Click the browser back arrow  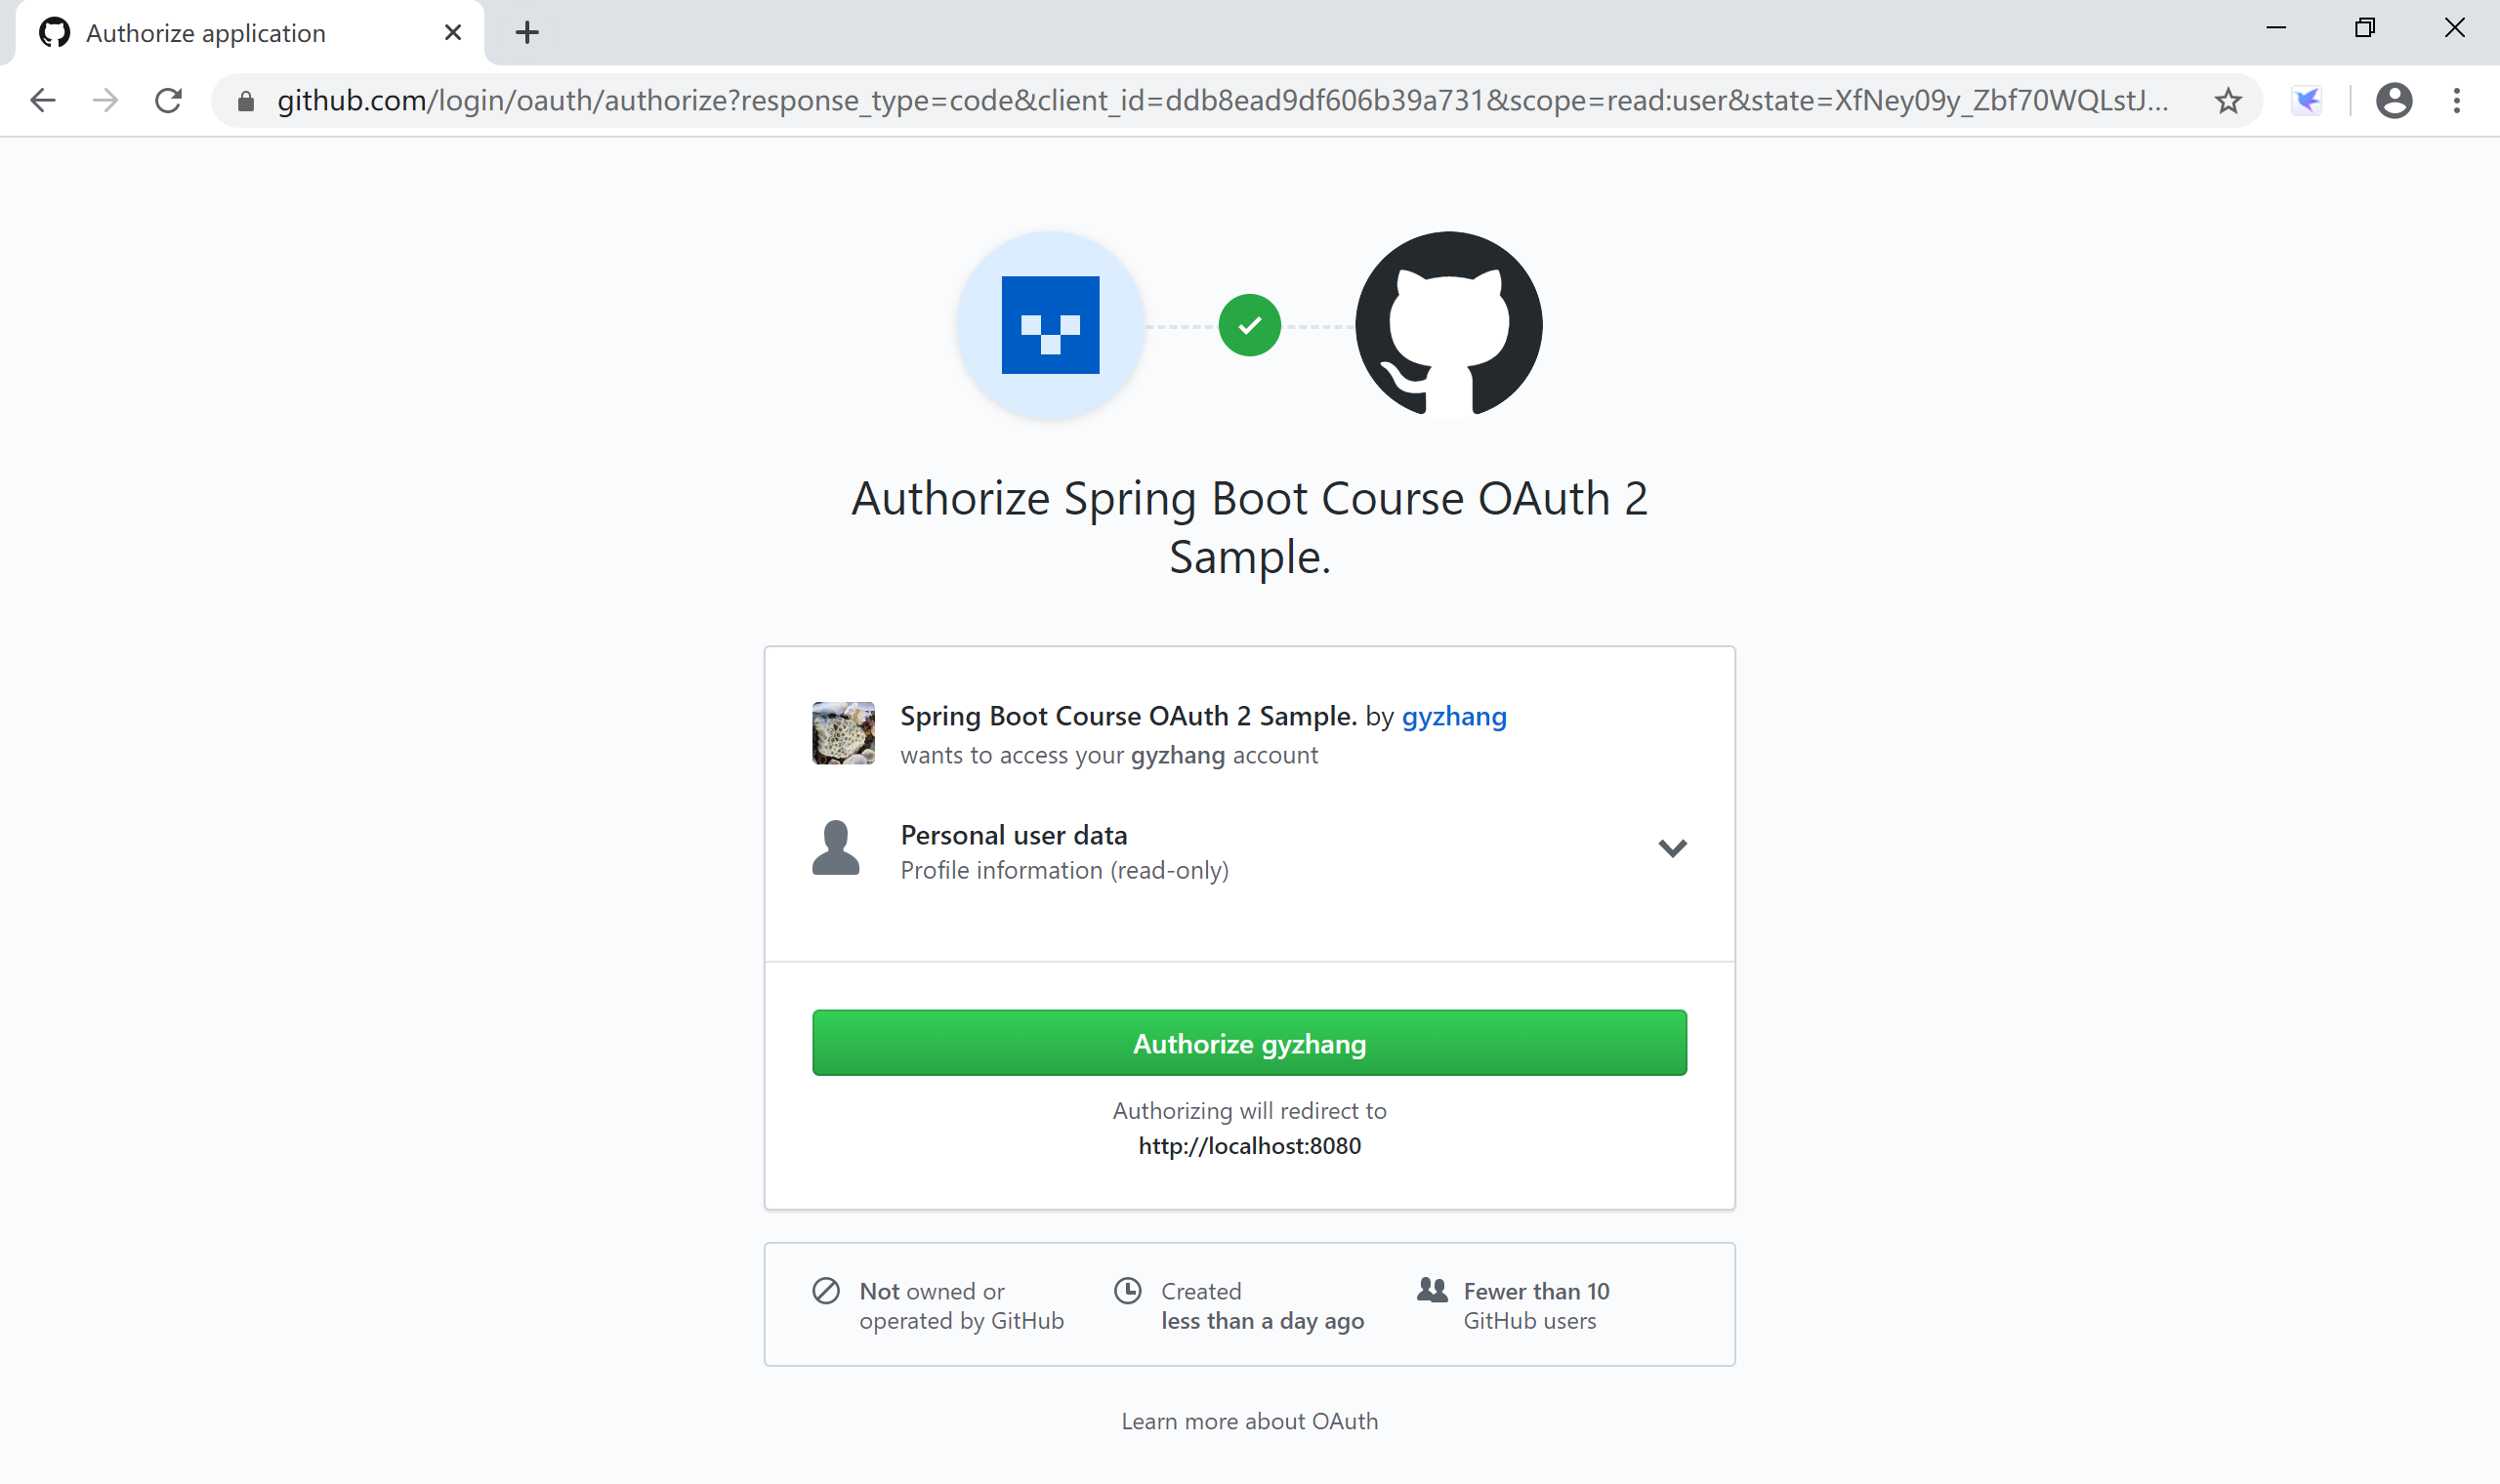pos(43,100)
